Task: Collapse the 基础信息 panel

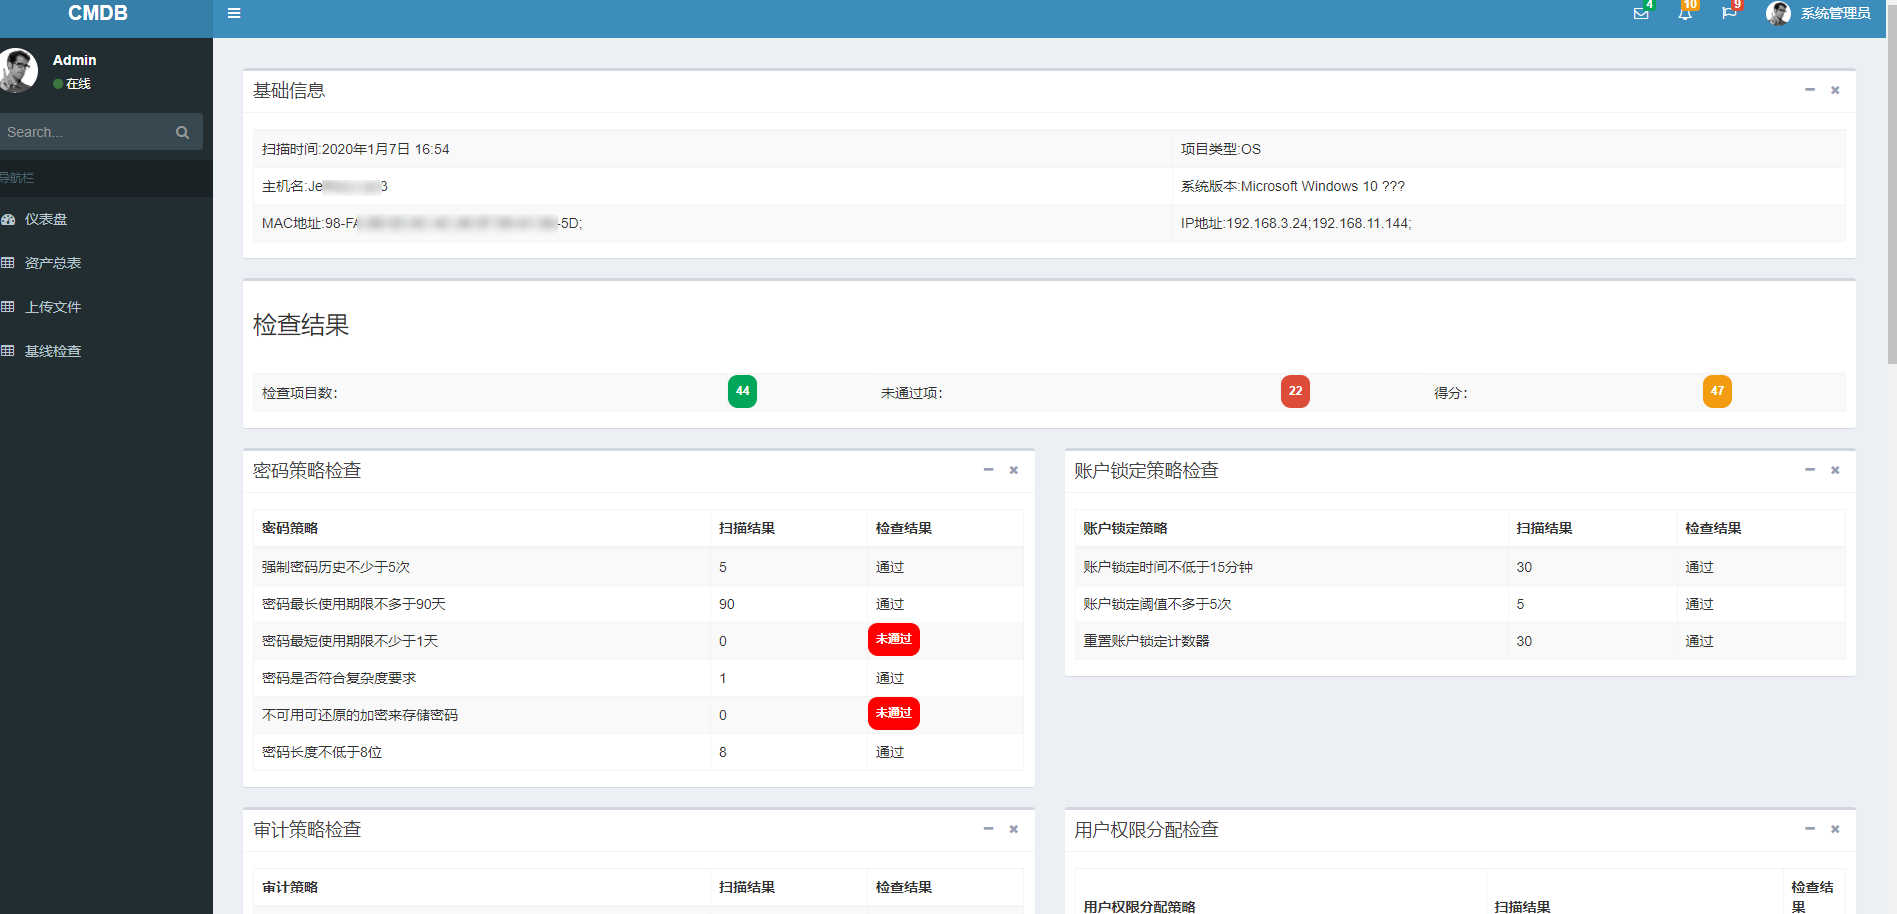Action: pyautogui.click(x=1810, y=90)
